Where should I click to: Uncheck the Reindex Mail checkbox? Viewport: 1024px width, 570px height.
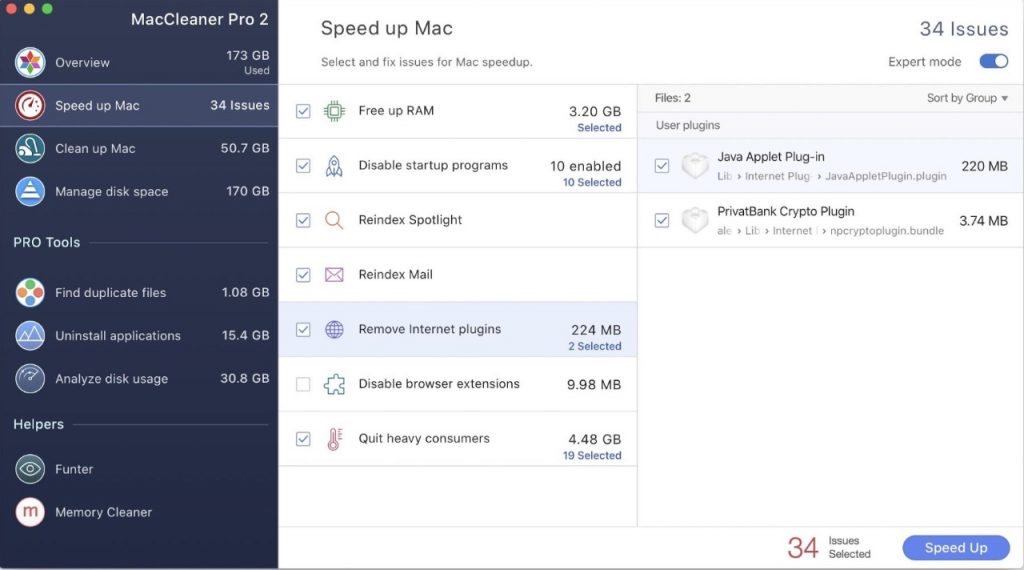click(x=303, y=275)
